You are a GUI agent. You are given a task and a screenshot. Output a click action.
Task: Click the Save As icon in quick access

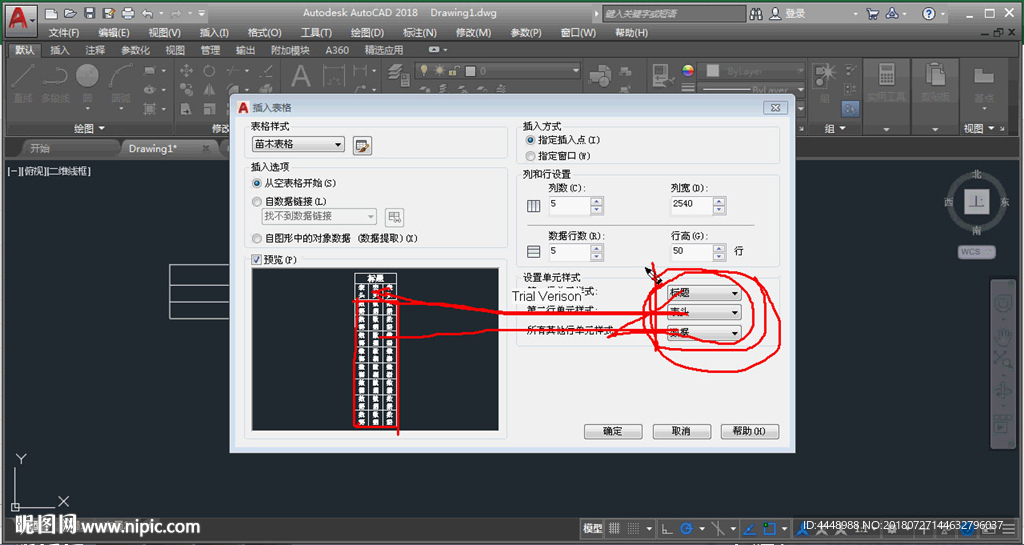pyautogui.click(x=109, y=13)
